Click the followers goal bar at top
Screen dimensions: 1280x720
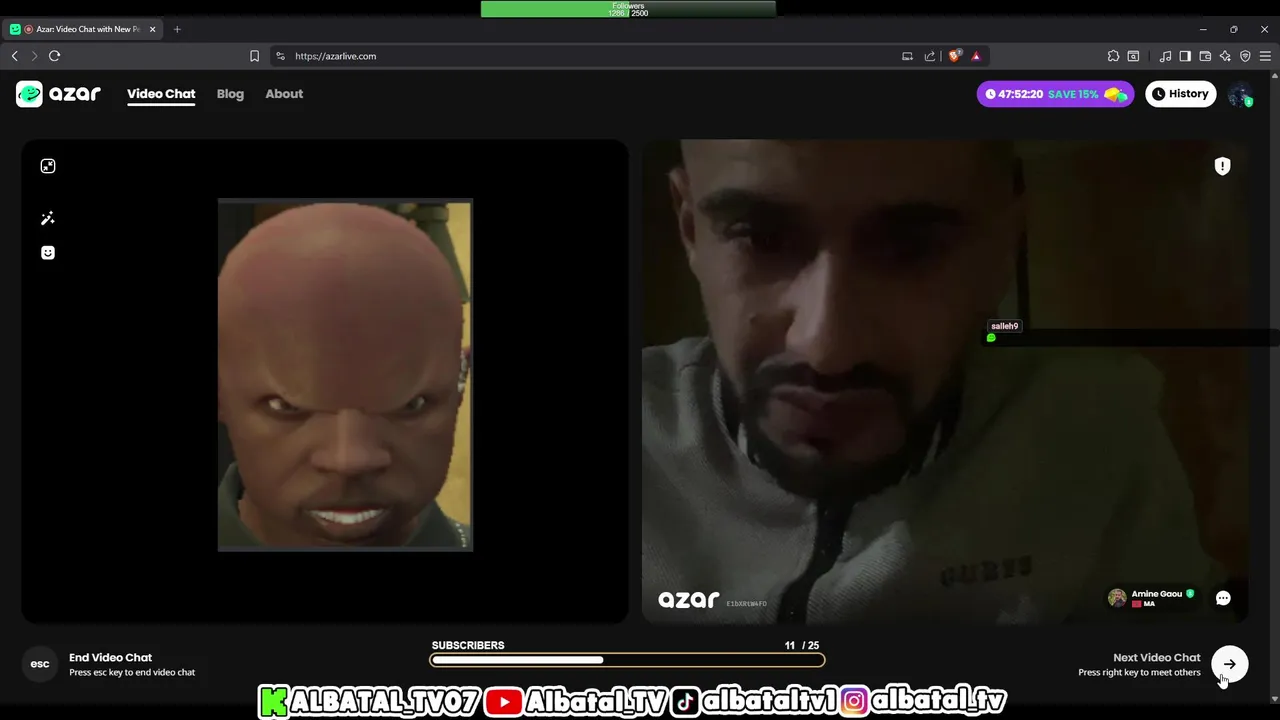[628, 9]
